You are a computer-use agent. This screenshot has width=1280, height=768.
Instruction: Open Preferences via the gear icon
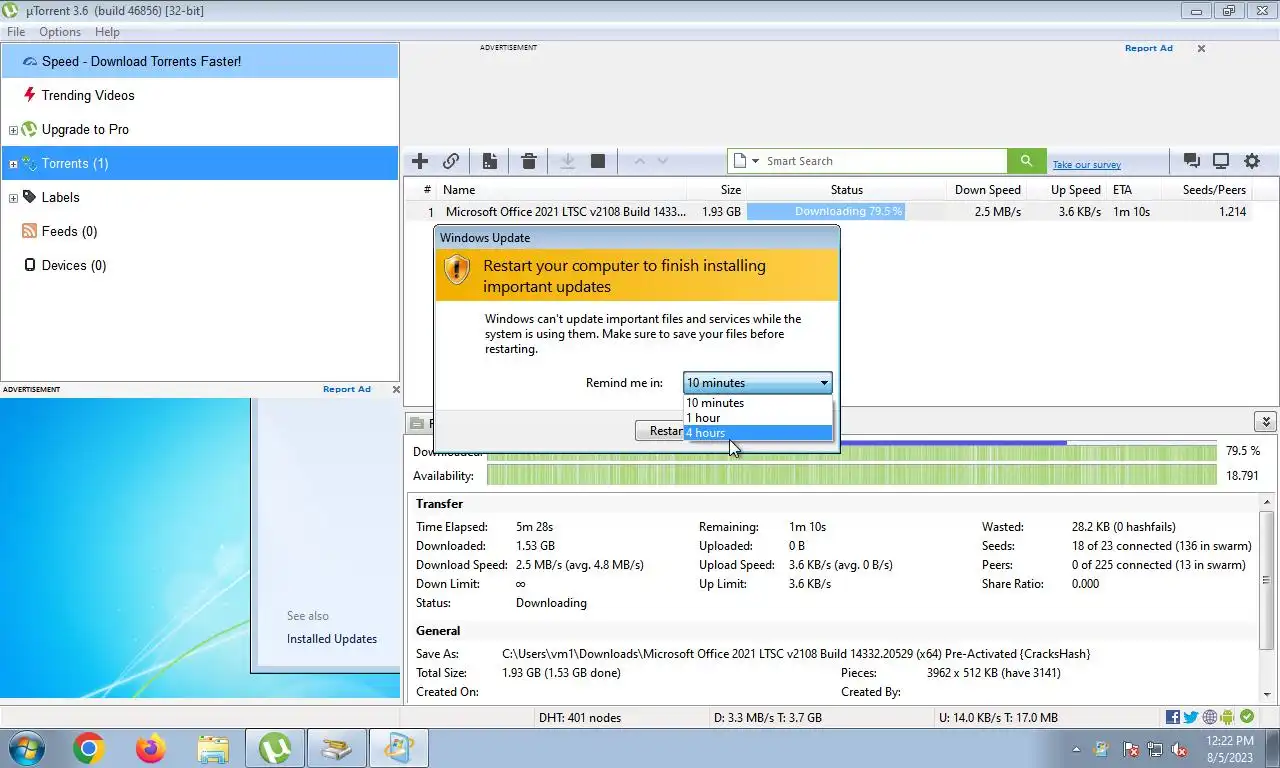click(x=1252, y=161)
